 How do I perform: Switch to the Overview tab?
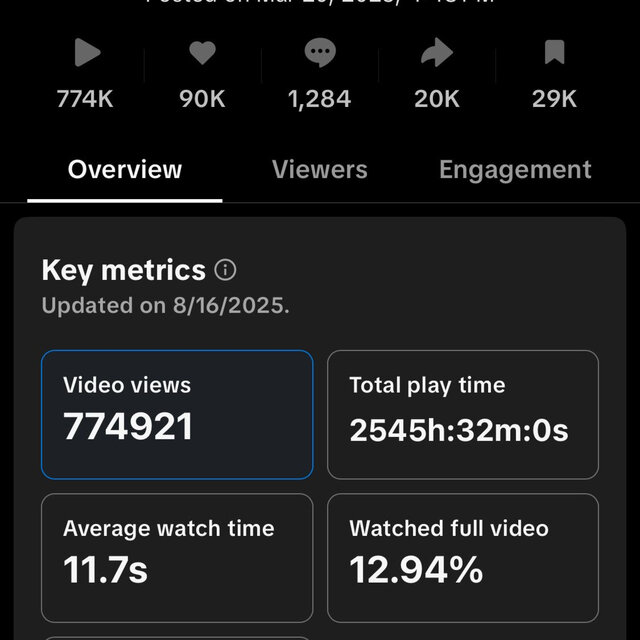[x=124, y=169]
